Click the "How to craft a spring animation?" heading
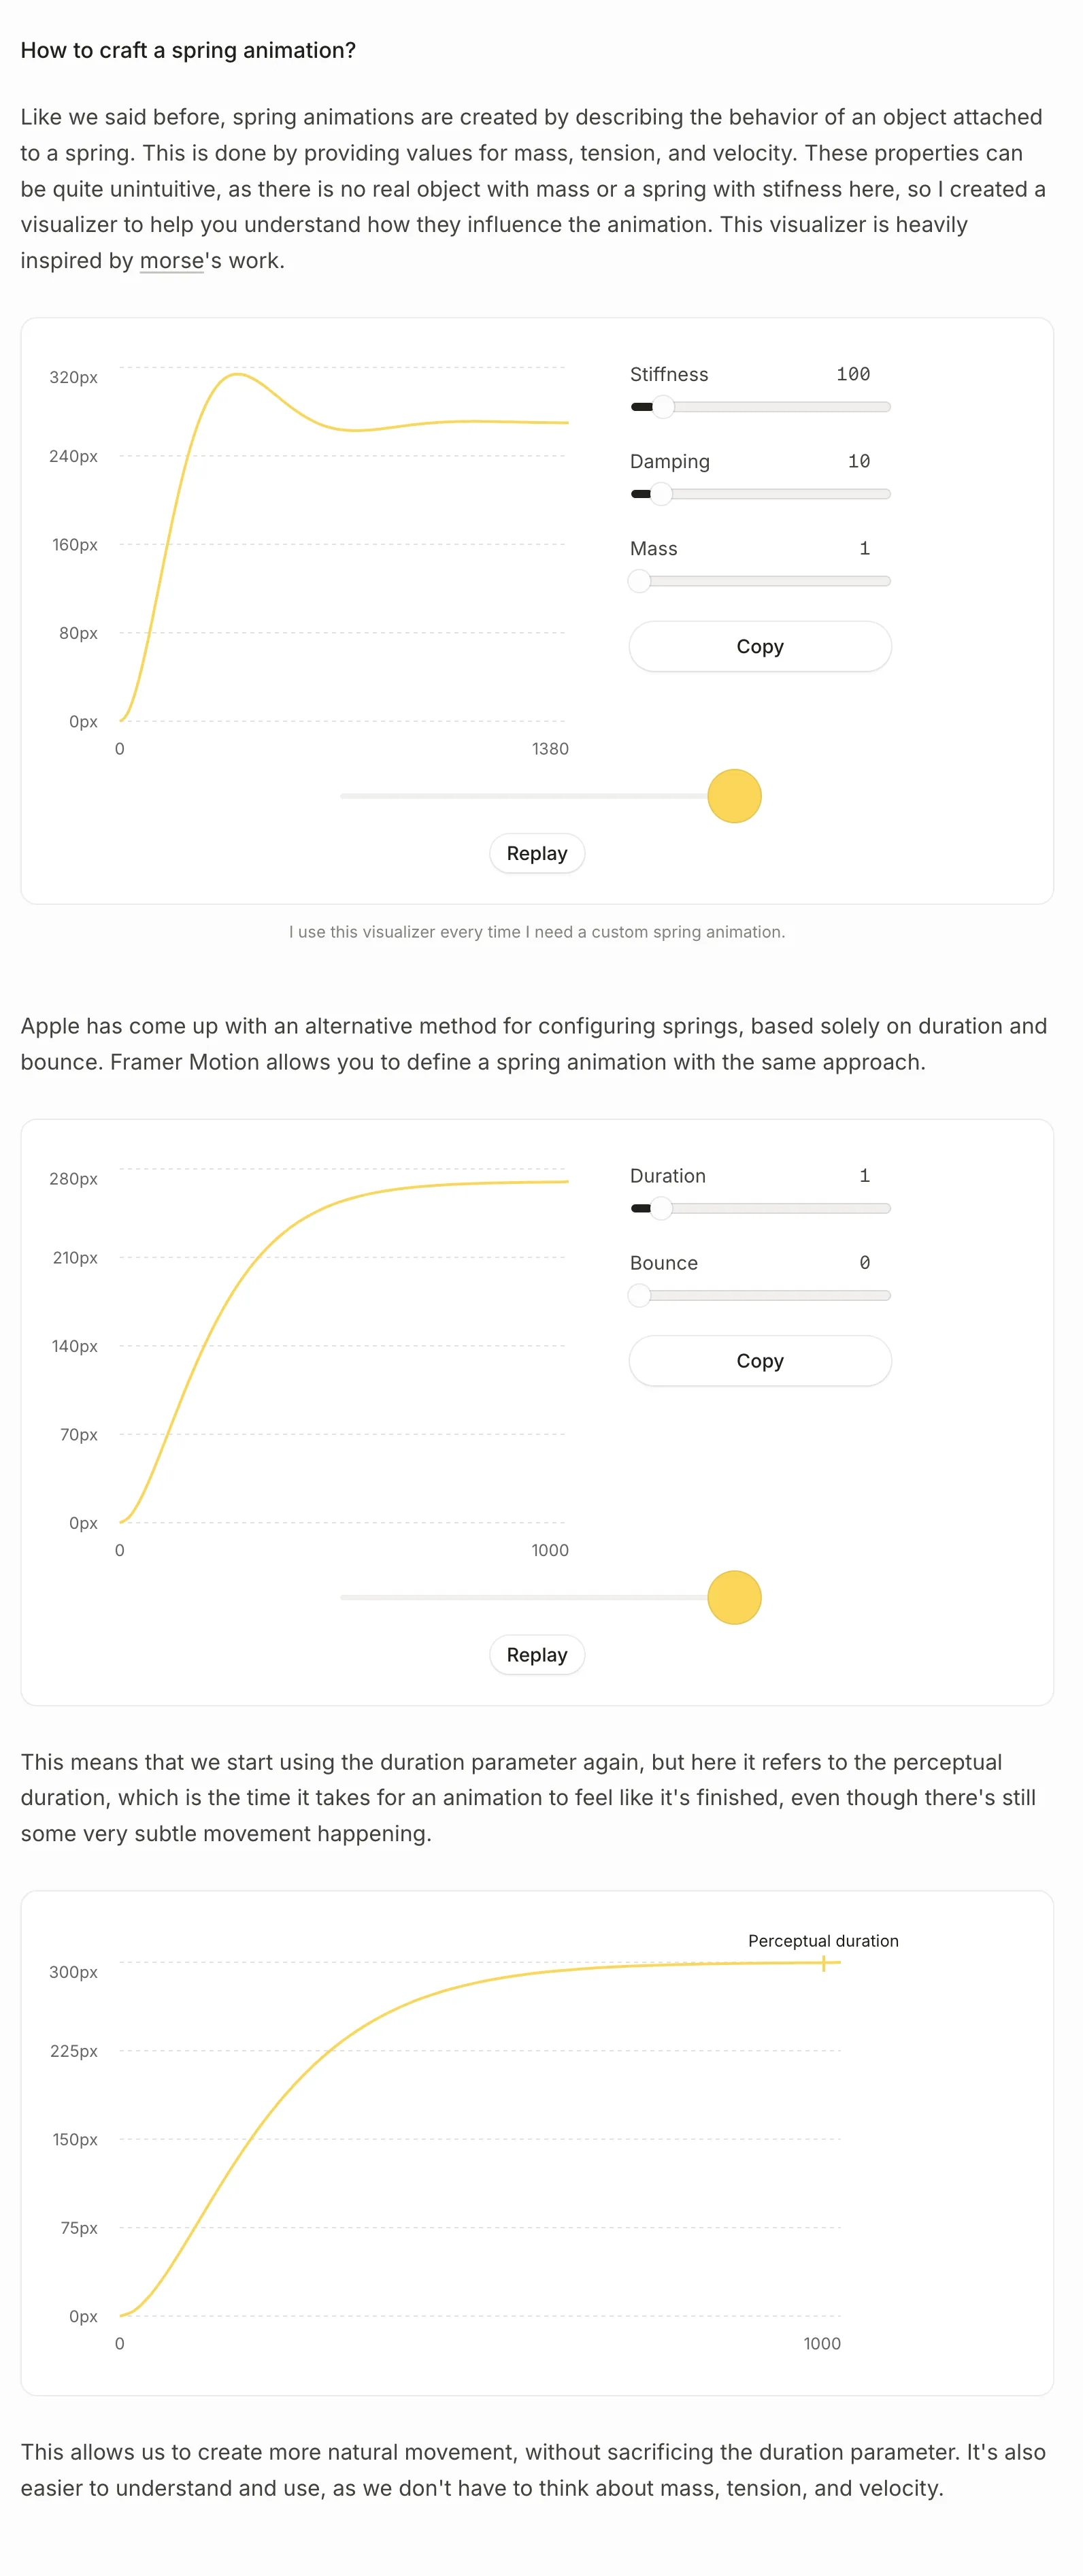The image size is (1083, 2576). [x=188, y=50]
